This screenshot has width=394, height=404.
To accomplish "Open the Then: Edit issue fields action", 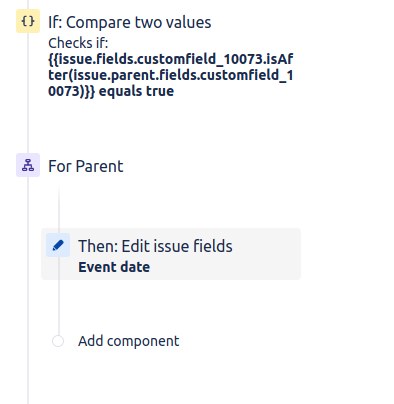I will pyautogui.click(x=155, y=246).
